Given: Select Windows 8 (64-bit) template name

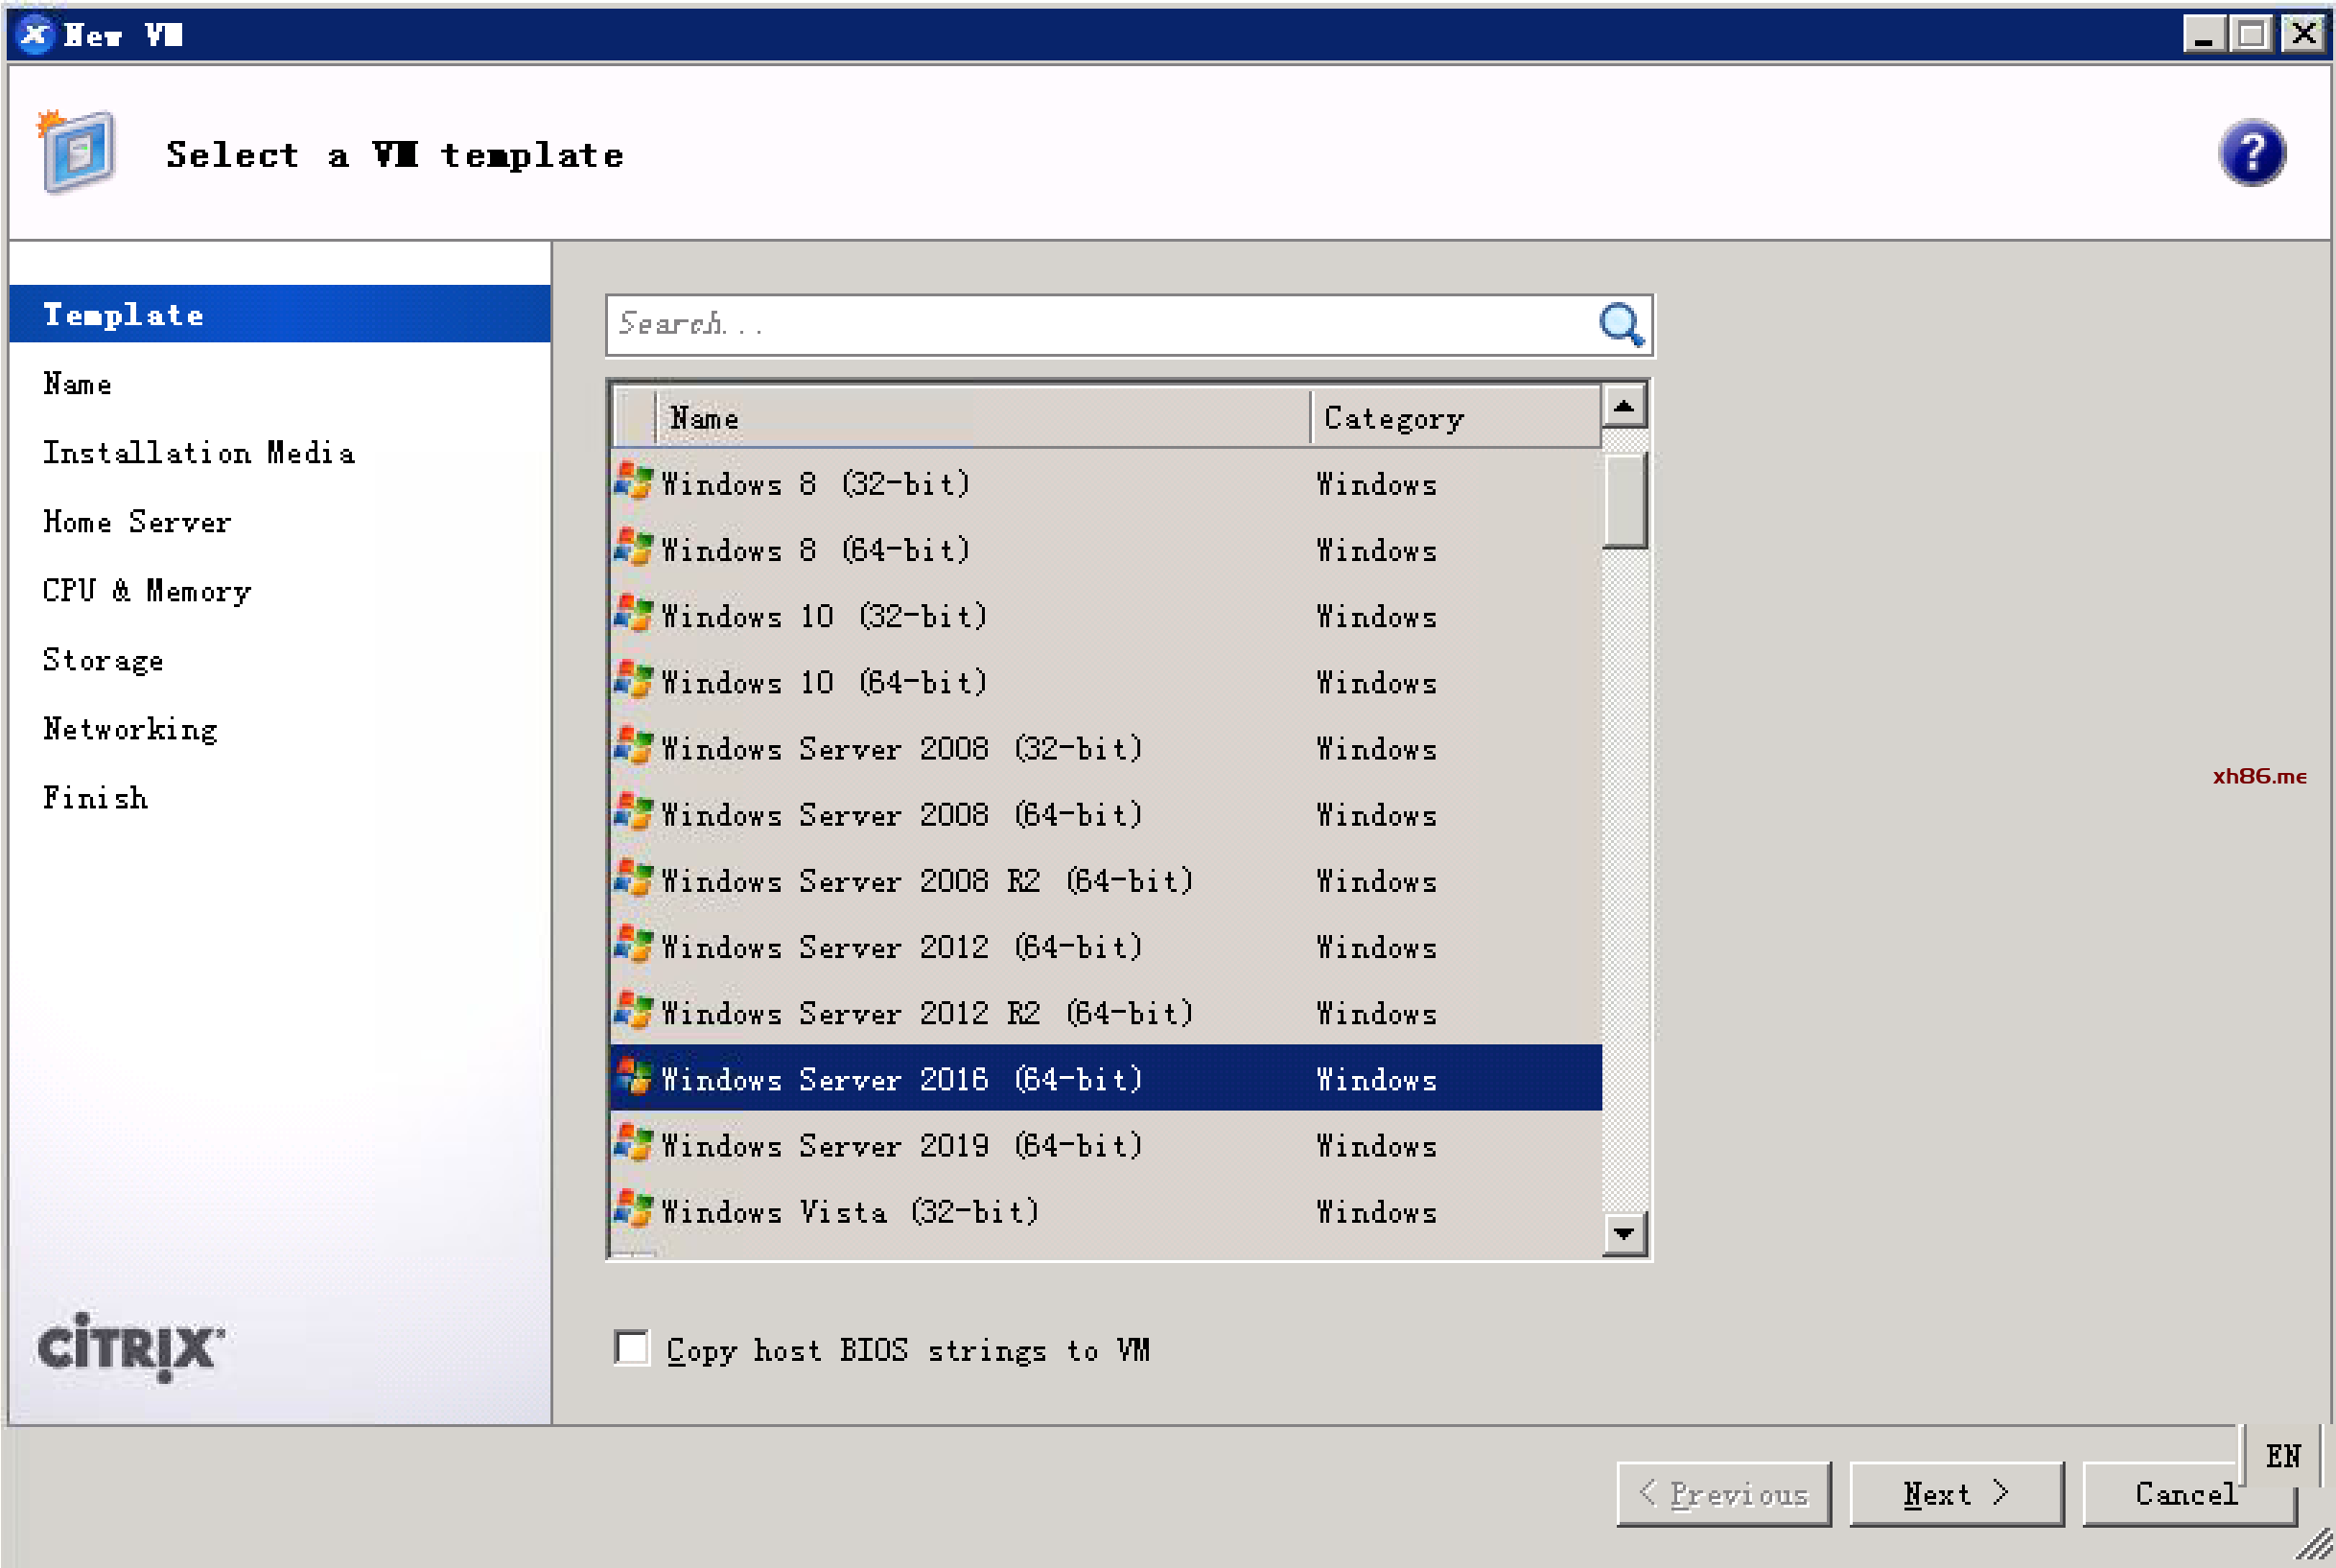Looking at the screenshot, I should [x=815, y=550].
